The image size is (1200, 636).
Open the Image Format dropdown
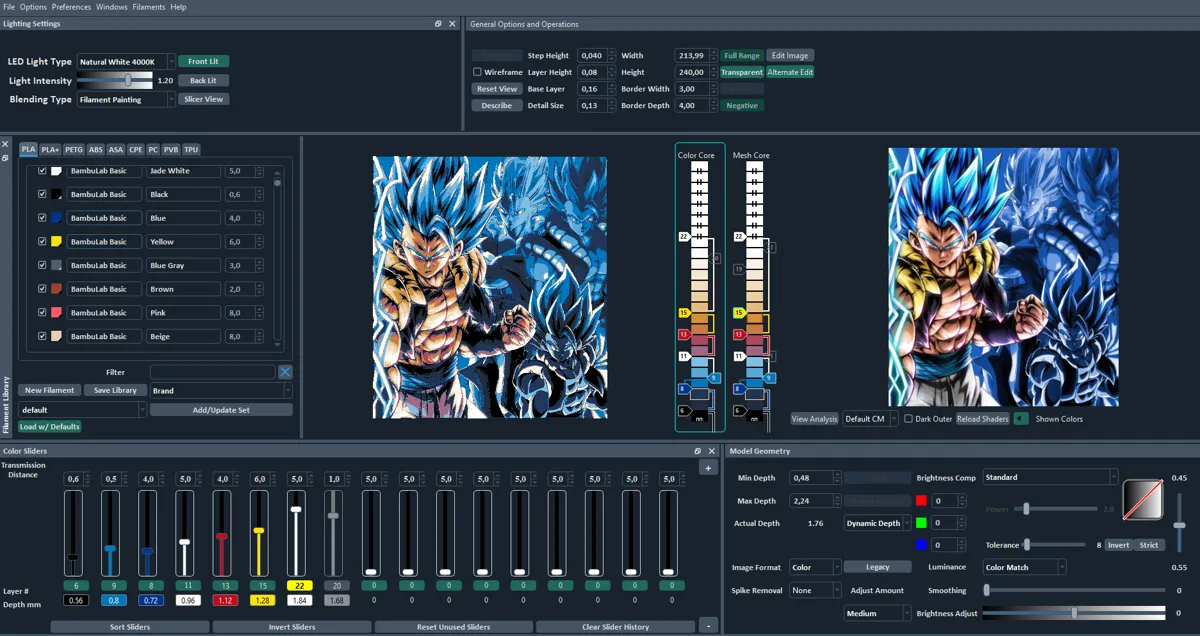(x=815, y=567)
